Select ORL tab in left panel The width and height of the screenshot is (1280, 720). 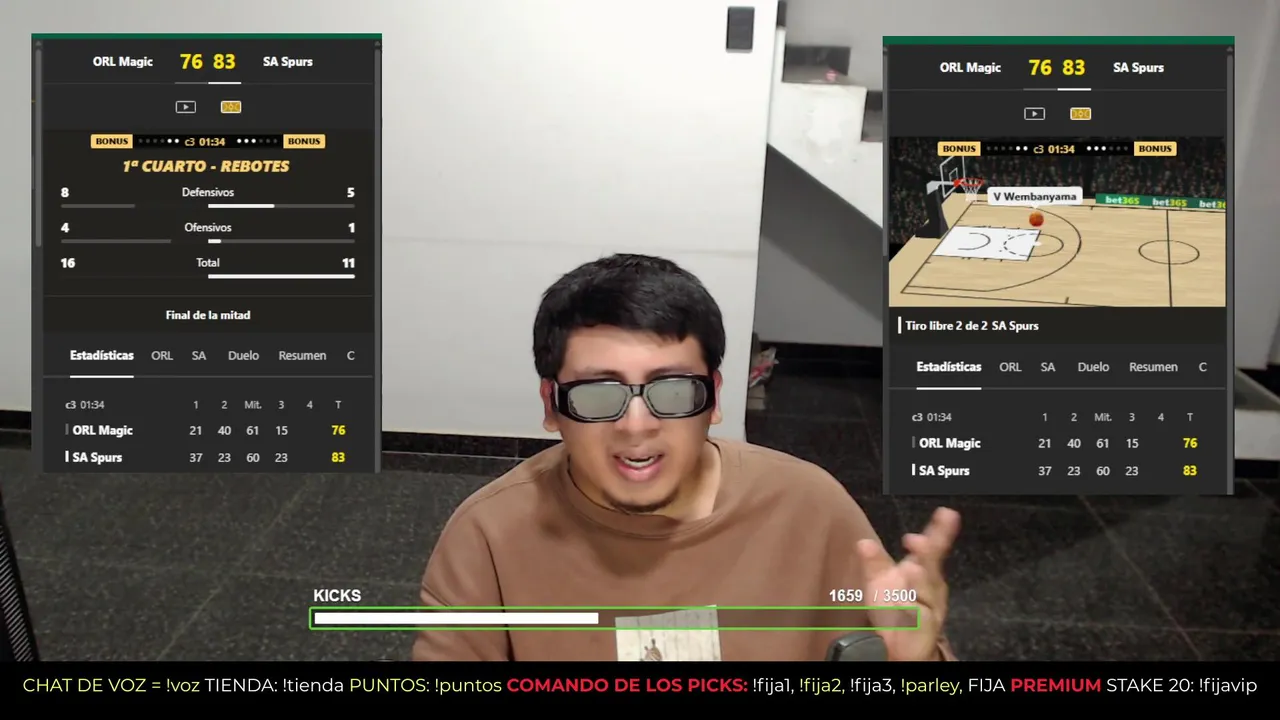coord(162,356)
